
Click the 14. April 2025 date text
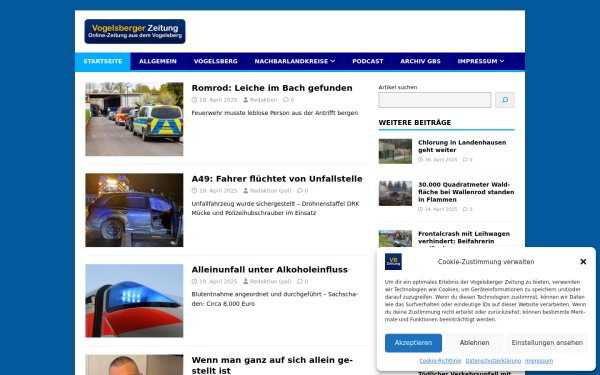click(441, 209)
